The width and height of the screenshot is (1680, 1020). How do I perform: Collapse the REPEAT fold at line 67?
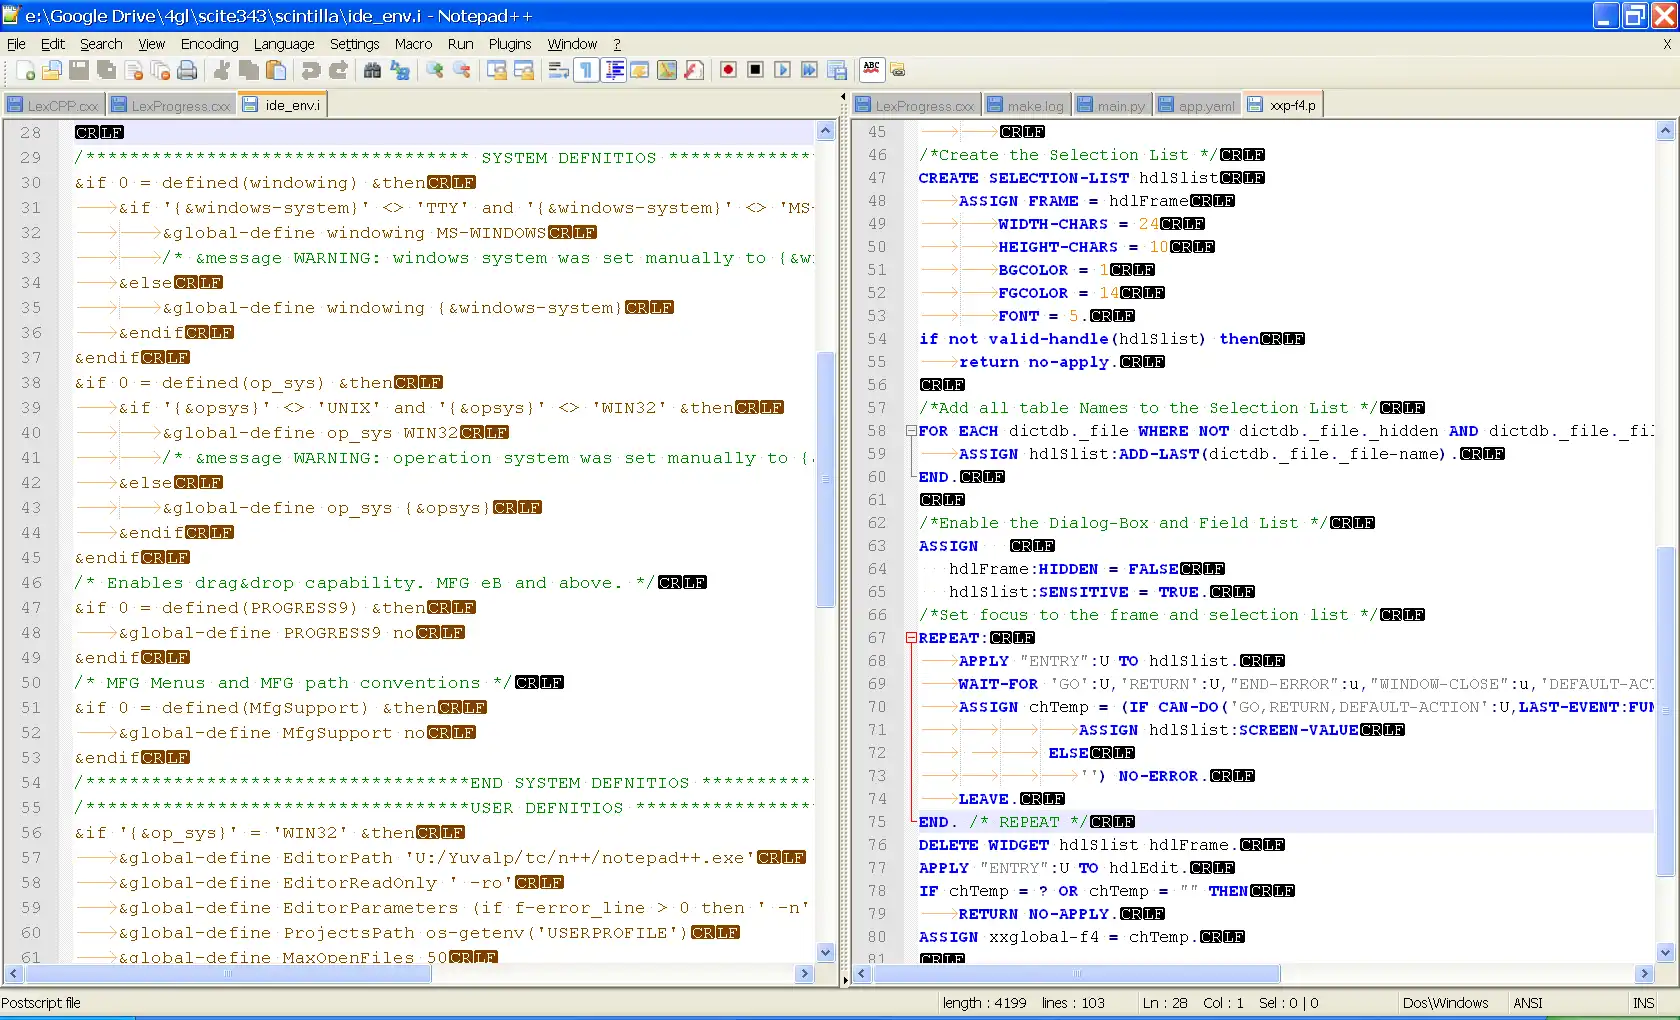point(911,638)
